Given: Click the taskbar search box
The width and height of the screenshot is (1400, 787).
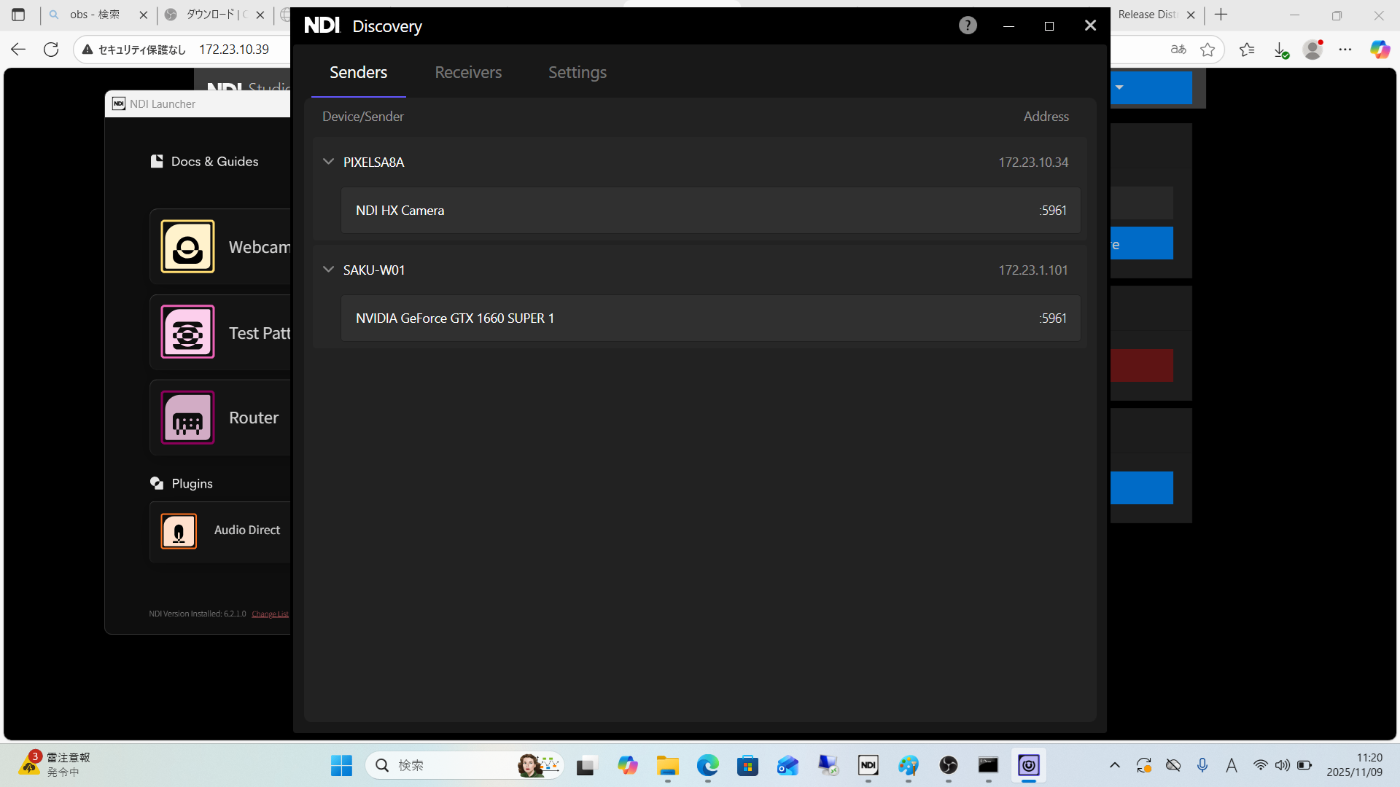Looking at the screenshot, I should tap(463, 766).
